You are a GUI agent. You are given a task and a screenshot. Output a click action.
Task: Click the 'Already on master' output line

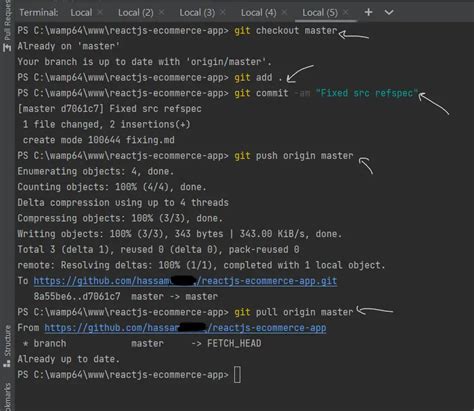(69, 46)
